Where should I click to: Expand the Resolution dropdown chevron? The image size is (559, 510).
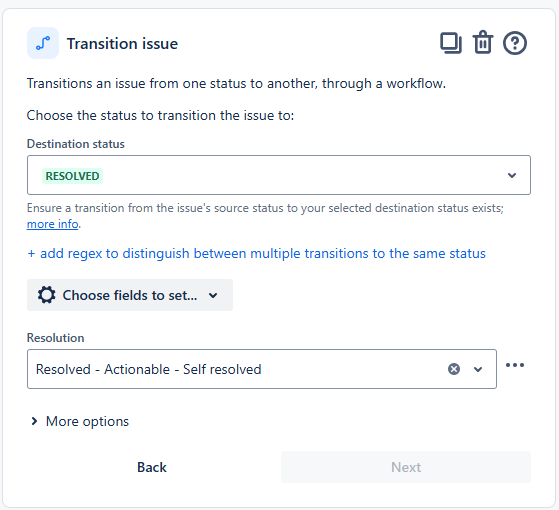pos(478,369)
